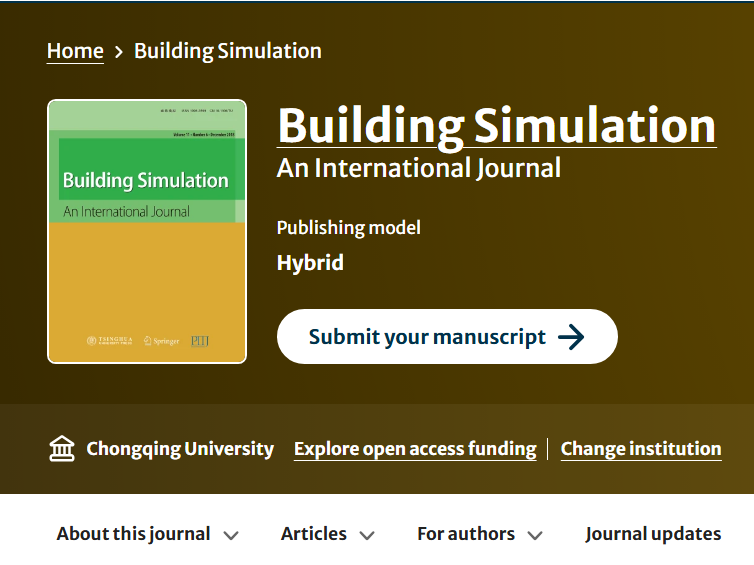The image size is (754, 565).
Task: Click the institution building icon
Action: tap(62, 448)
